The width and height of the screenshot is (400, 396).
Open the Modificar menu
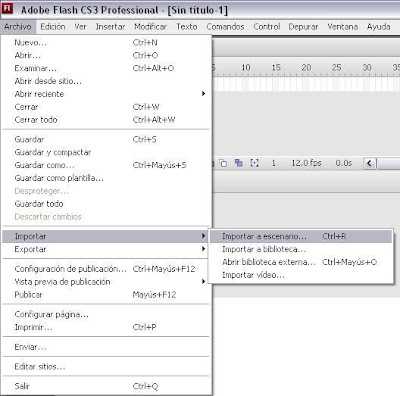(150, 26)
